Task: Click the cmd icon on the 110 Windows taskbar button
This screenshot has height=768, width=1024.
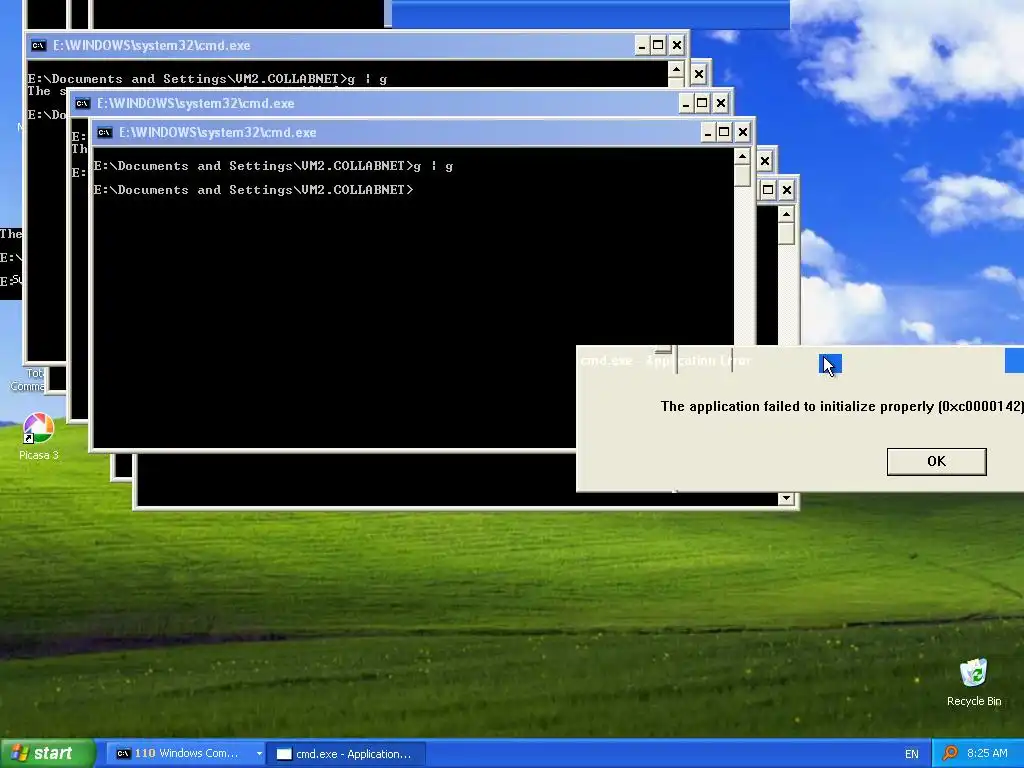Action: pyautogui.click(x=123, y=754)
